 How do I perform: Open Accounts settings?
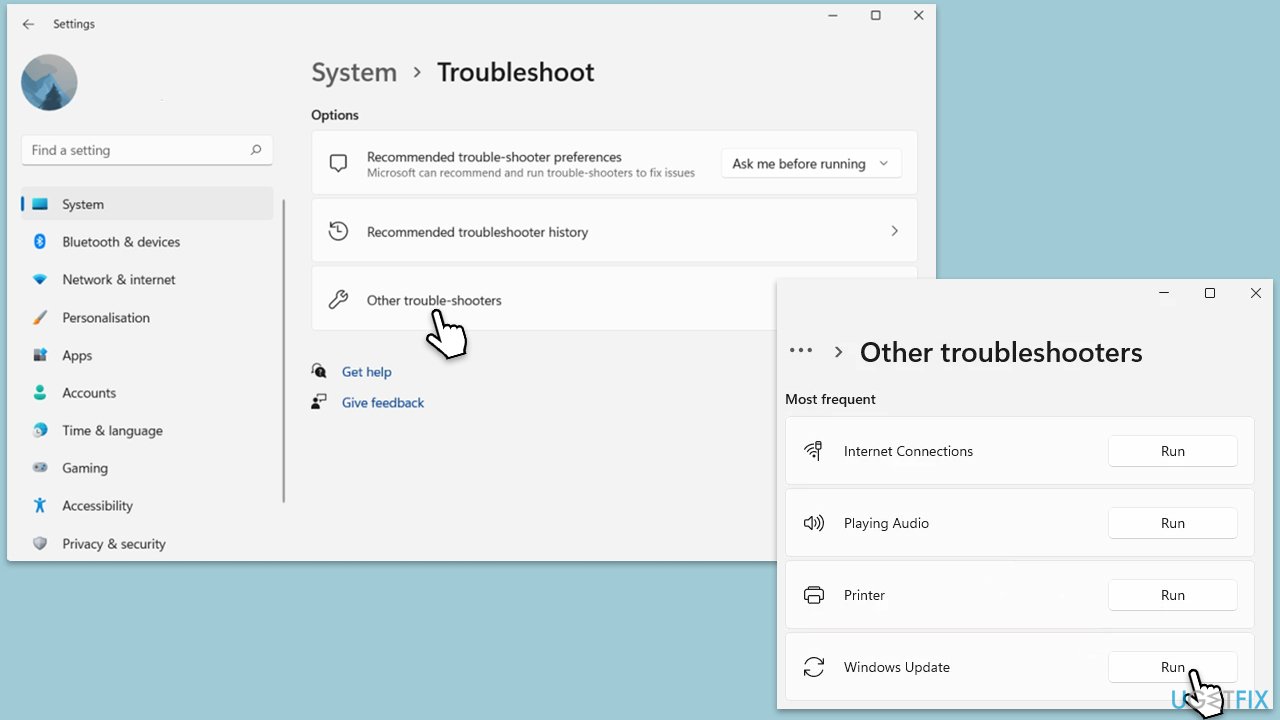(147, 393)
